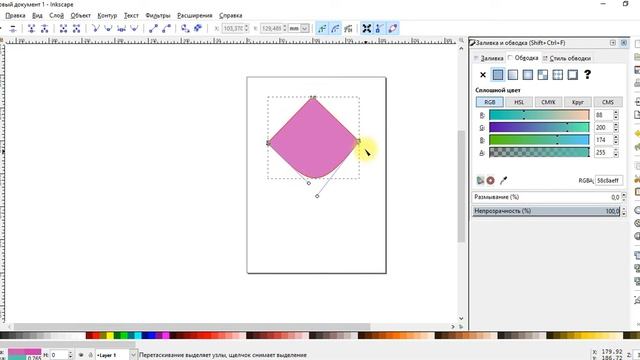The height and width of the screenshot is (360, 640).
Task: Select the RGB color mode button
Action: pyautogui.click(x=489, y=102)
